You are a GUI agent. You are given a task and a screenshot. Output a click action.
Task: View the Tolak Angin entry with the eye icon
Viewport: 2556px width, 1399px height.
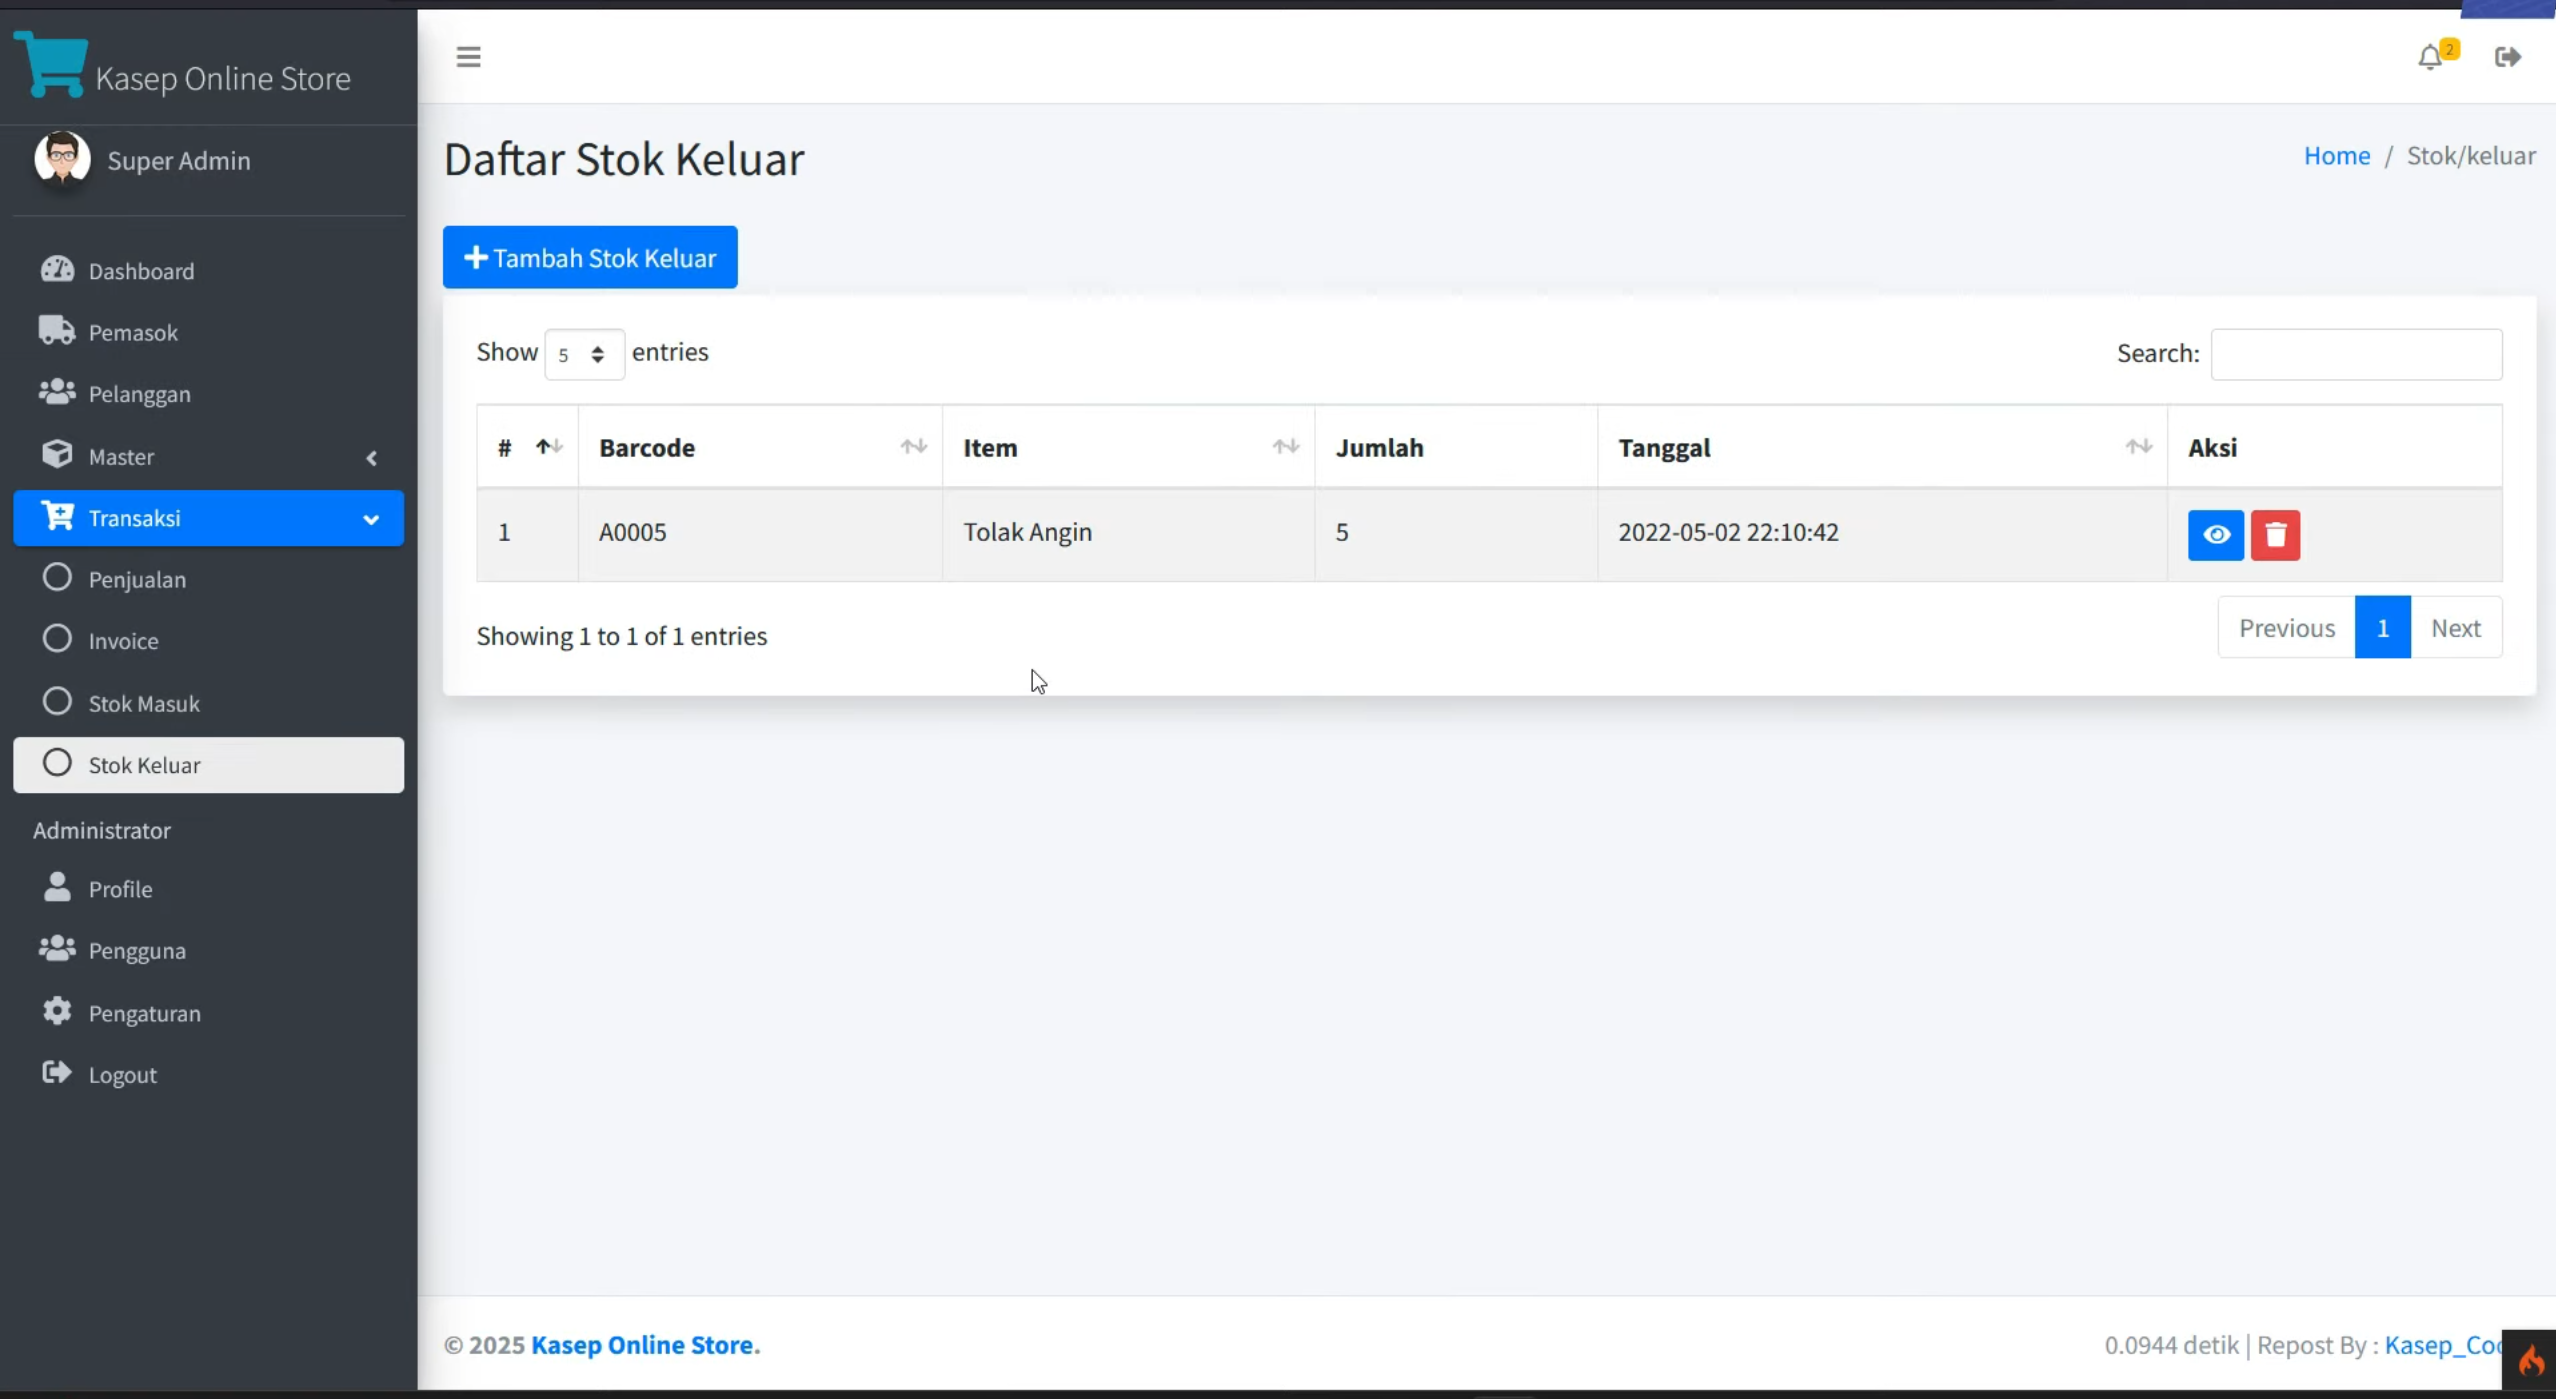(x=2215, y=535)
